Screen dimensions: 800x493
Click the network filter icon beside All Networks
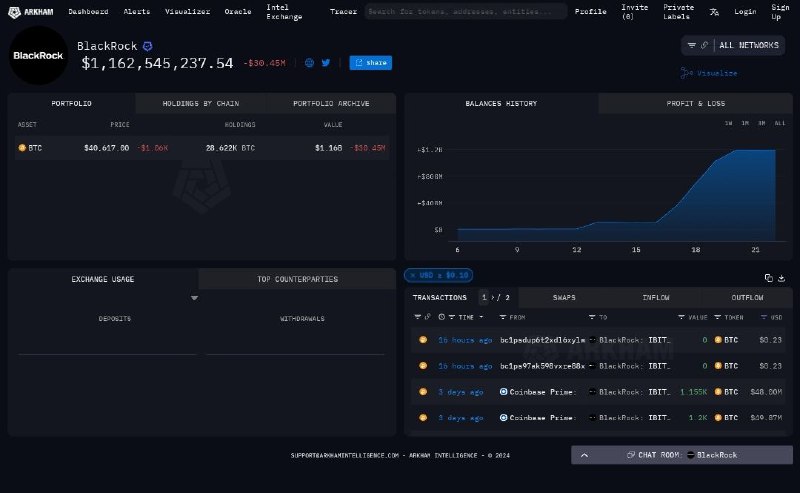pos(691,45)
